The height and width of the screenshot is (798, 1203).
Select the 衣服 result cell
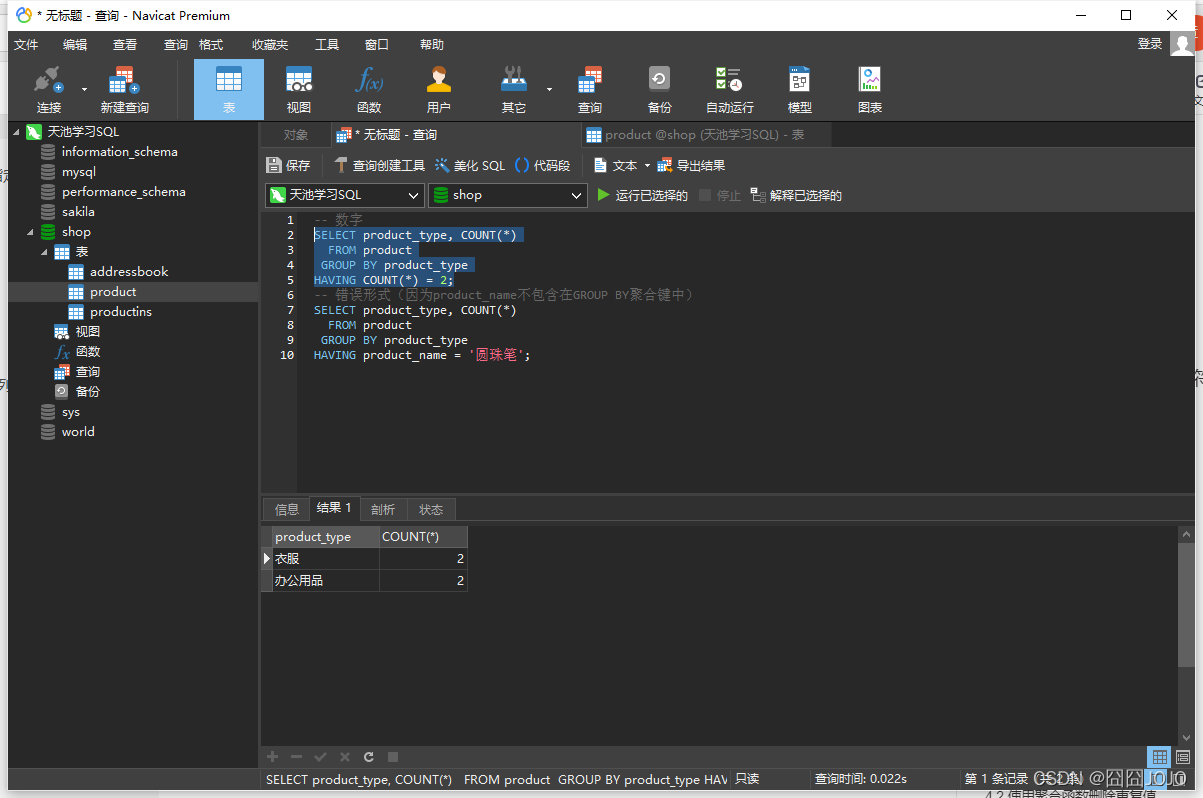(325, 559)
